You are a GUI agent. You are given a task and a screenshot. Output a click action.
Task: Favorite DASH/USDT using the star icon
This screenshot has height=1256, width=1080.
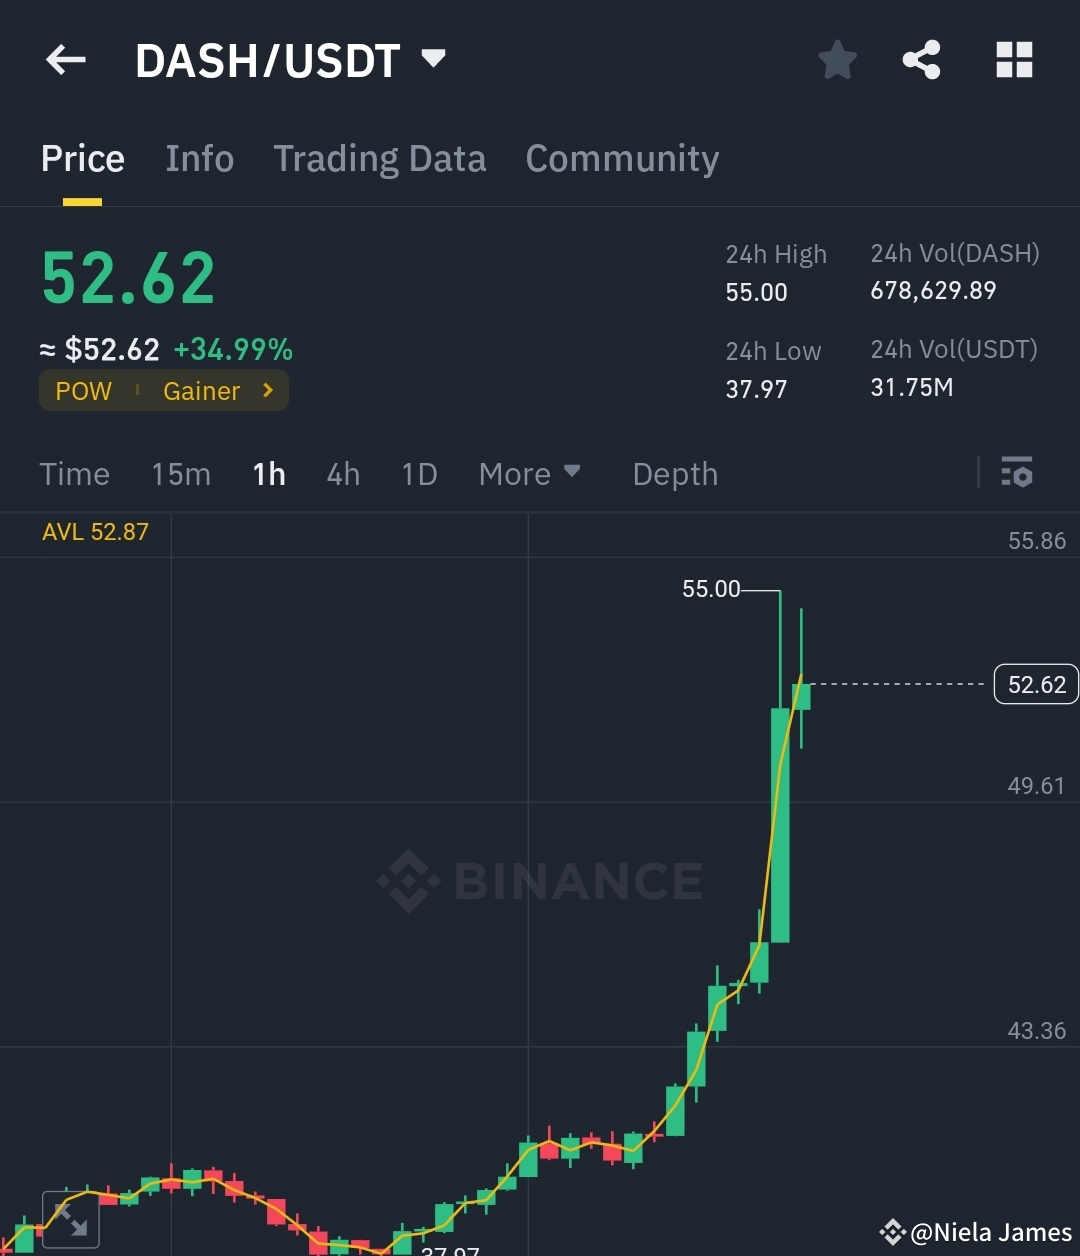click(837, 60)
